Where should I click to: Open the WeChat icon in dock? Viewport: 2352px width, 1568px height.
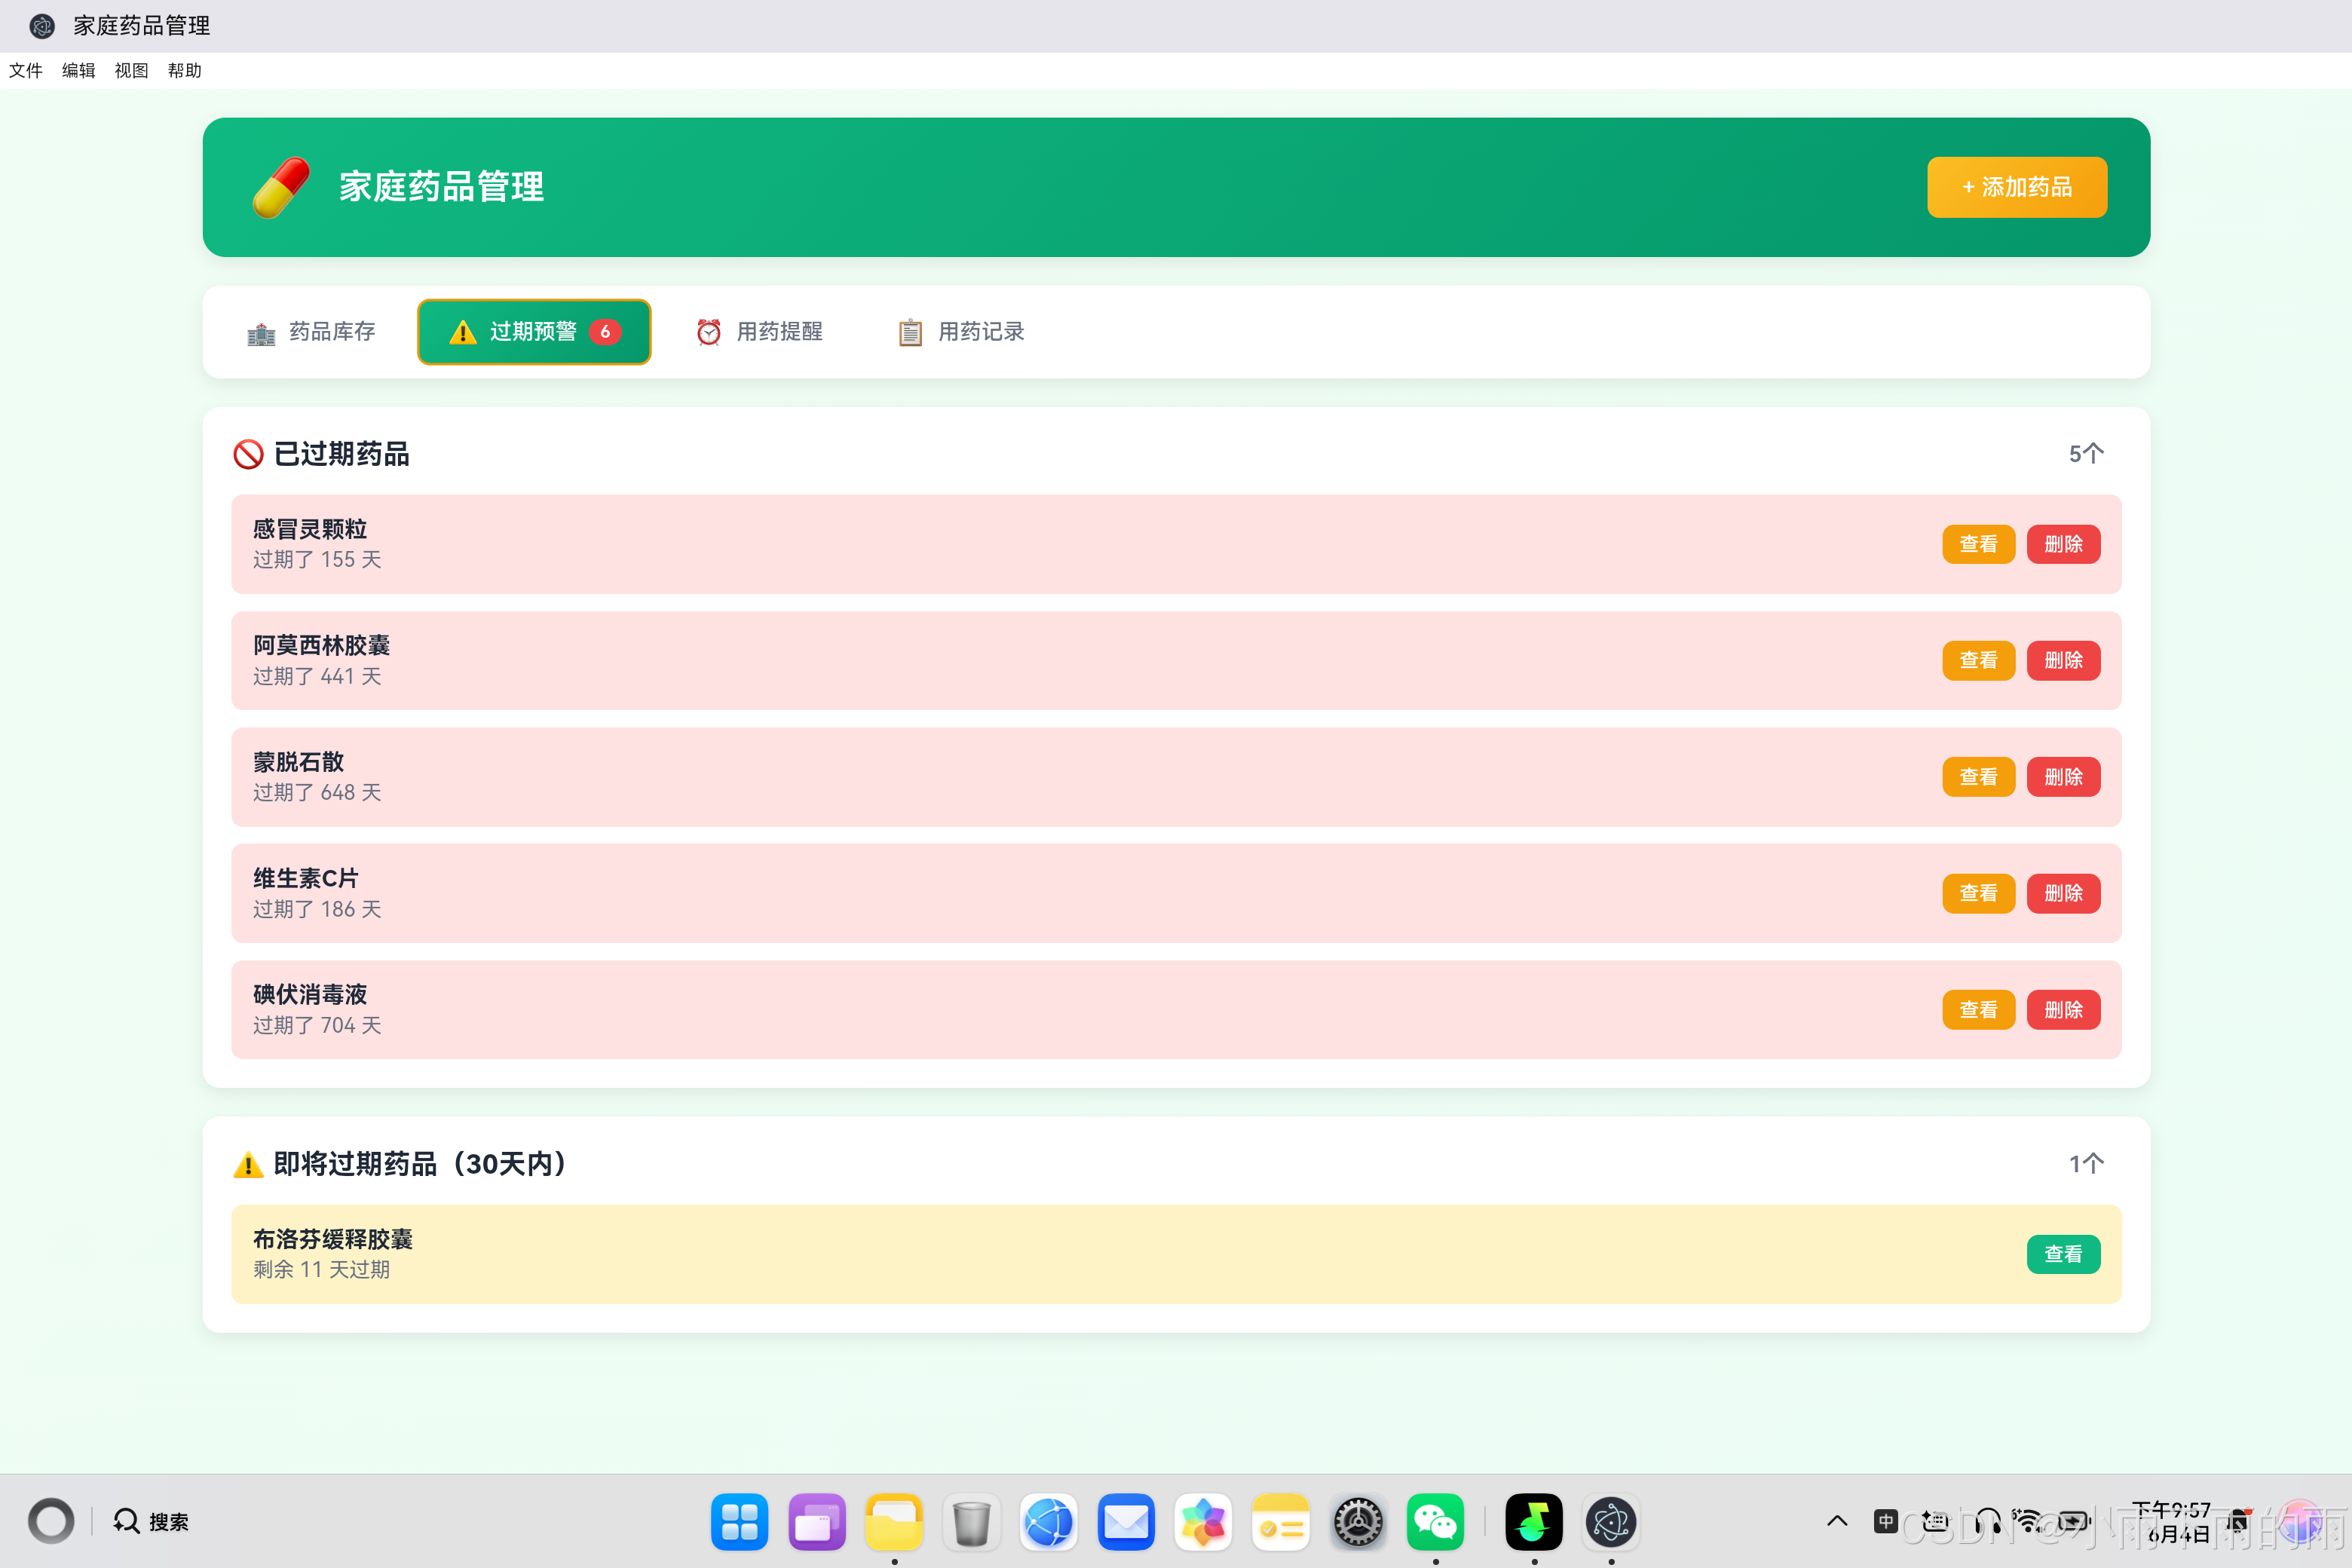[1435, 1521]
